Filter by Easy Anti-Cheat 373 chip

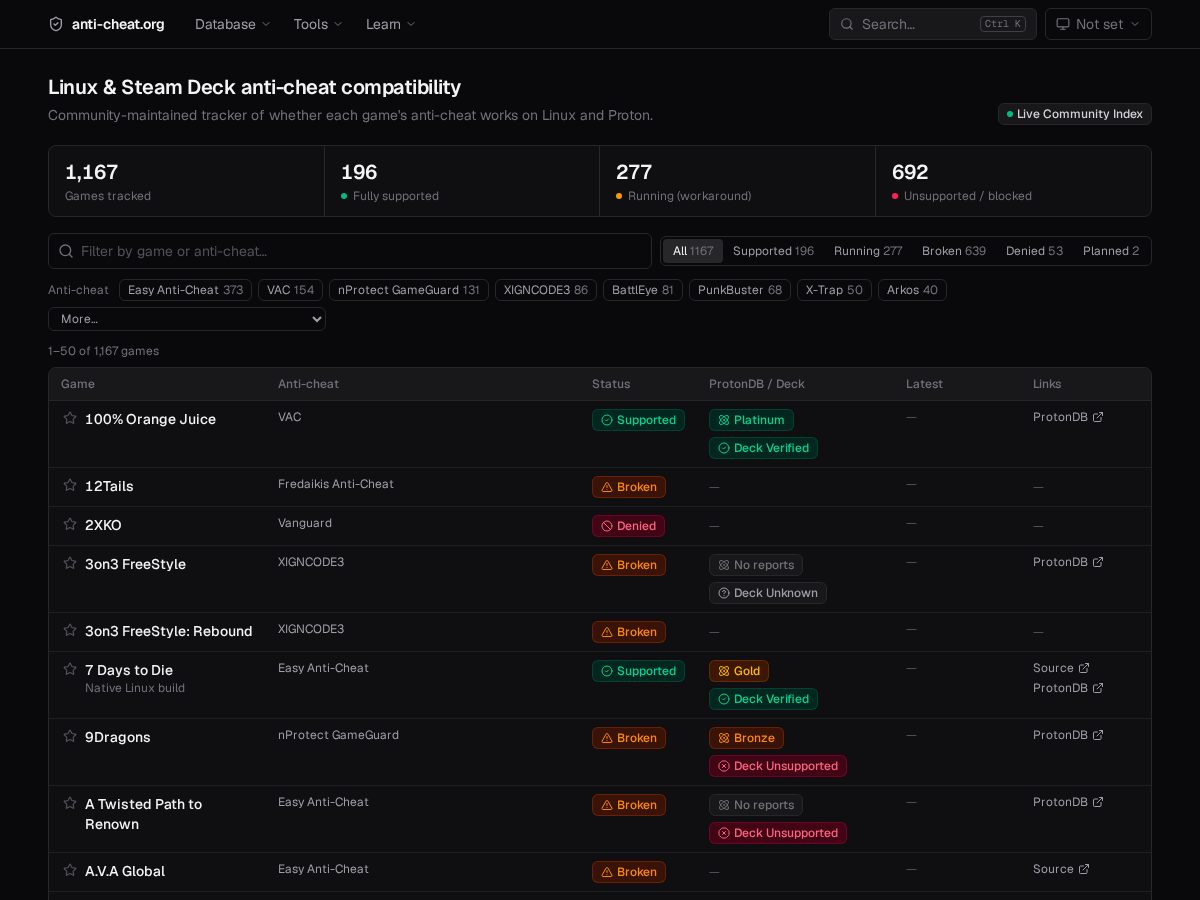tap(186, 290)
